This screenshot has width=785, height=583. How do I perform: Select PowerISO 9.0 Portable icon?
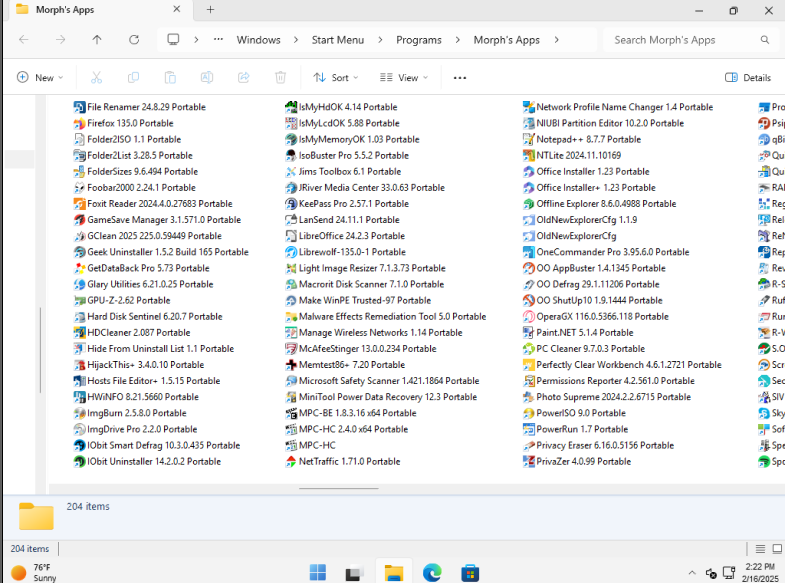tap(529, 413)
